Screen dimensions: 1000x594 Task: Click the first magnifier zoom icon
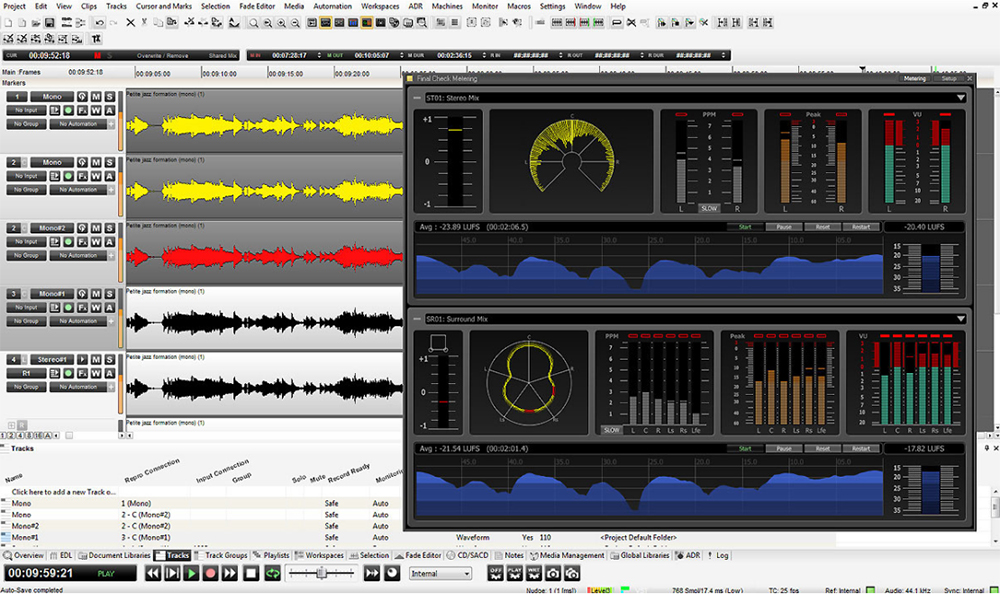[253, 23]
